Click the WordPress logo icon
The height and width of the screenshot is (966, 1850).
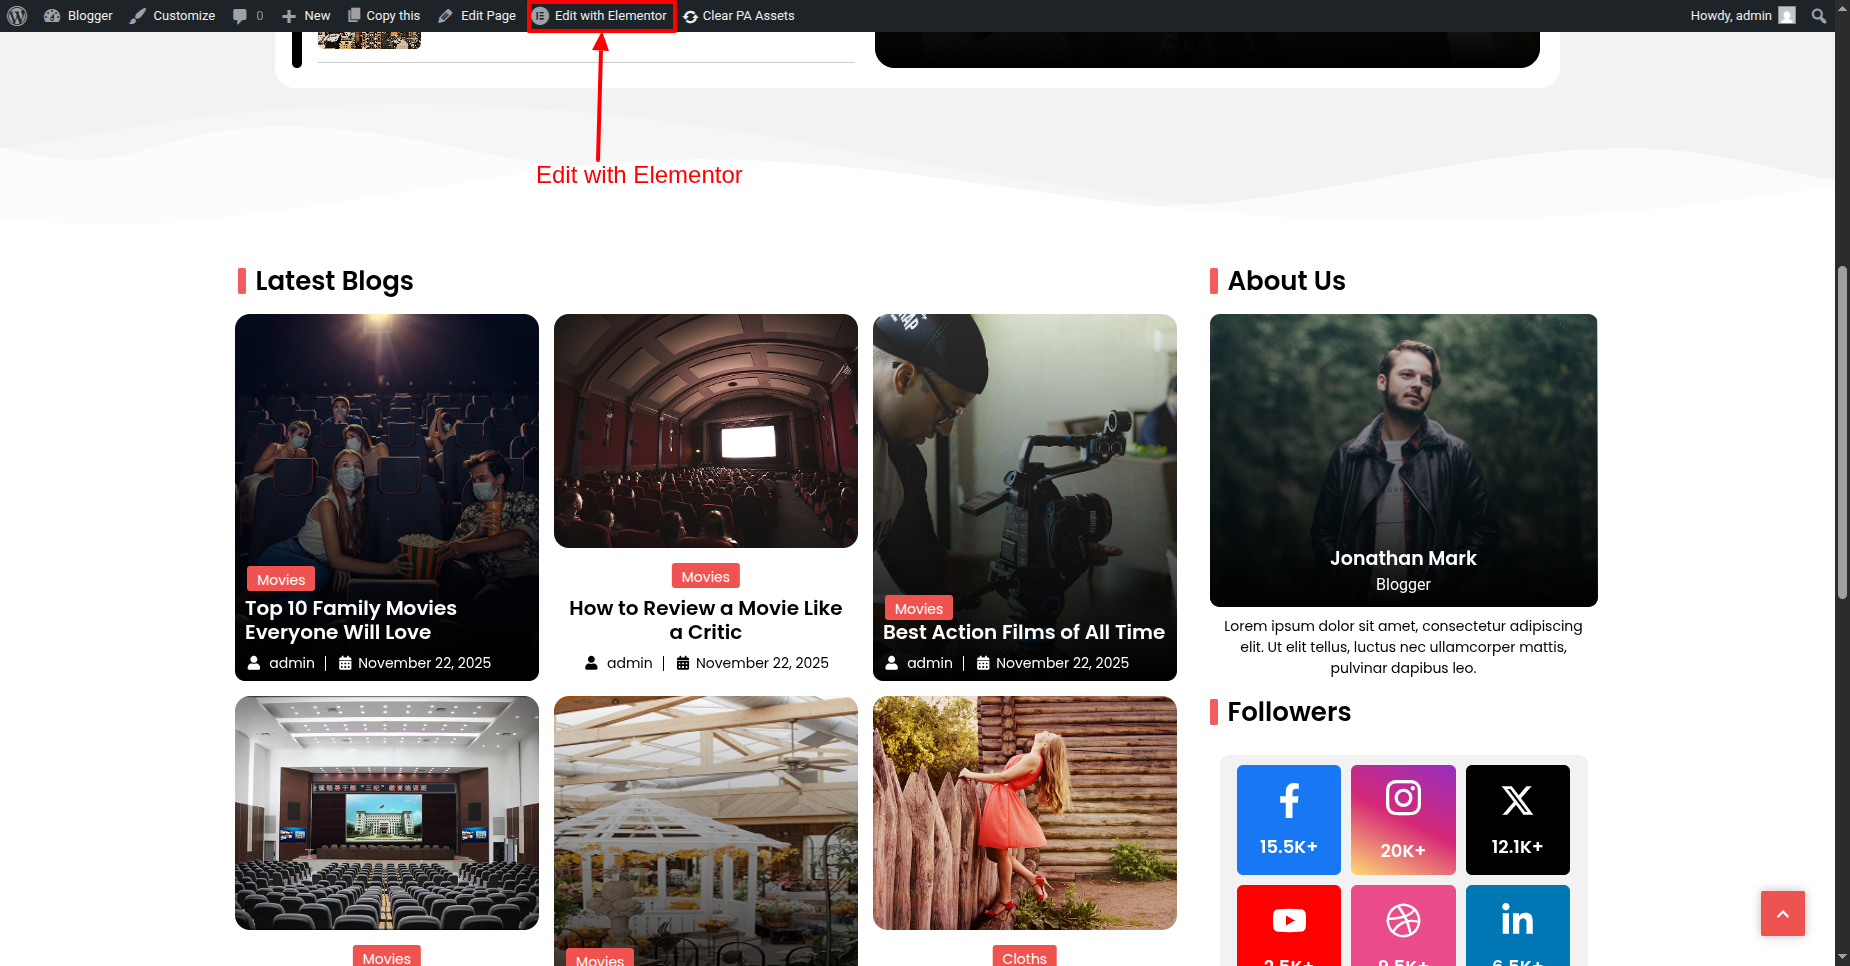[x=17, y=16]
